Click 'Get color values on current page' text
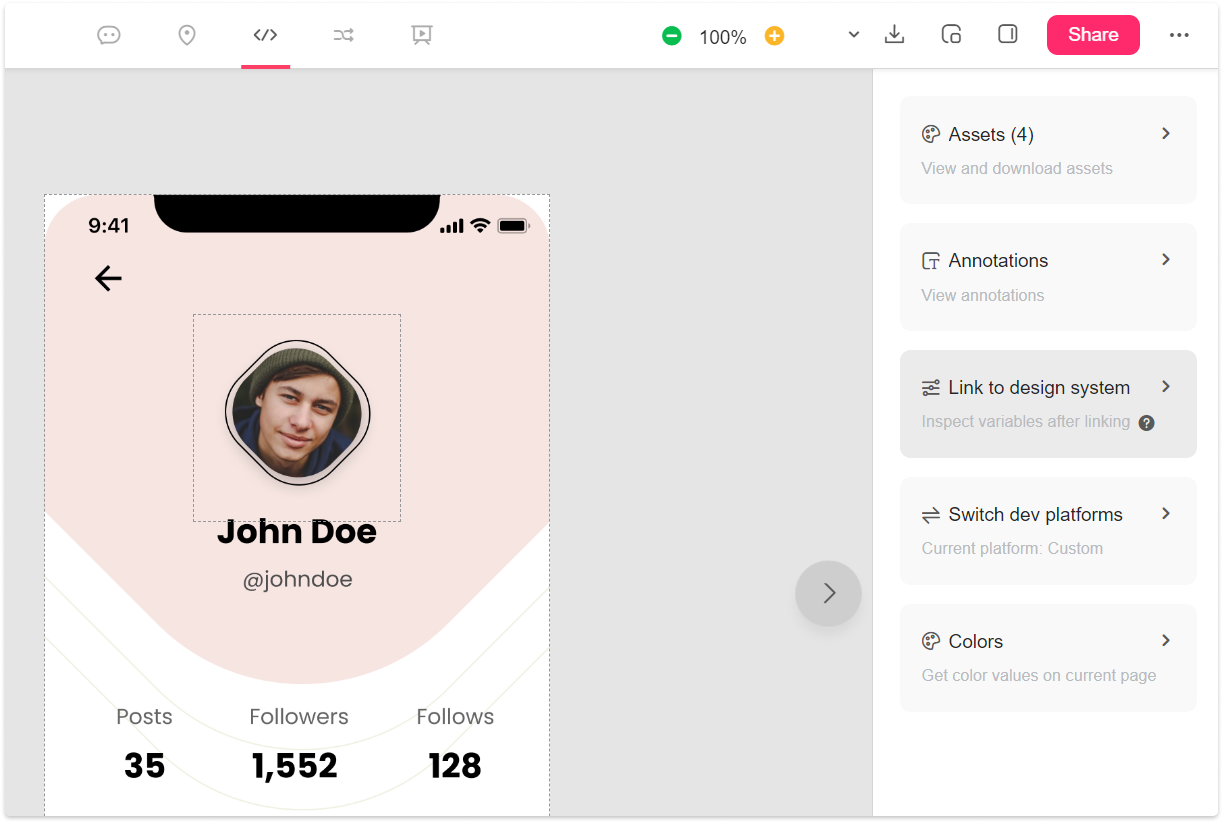This screenshot has height=823, width=1223. (x=1039, y=675)
